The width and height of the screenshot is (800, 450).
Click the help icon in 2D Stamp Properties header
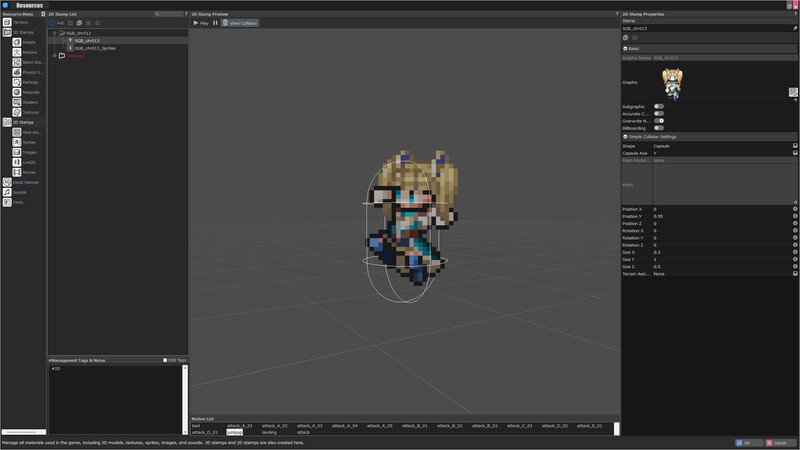coord(795,14)
